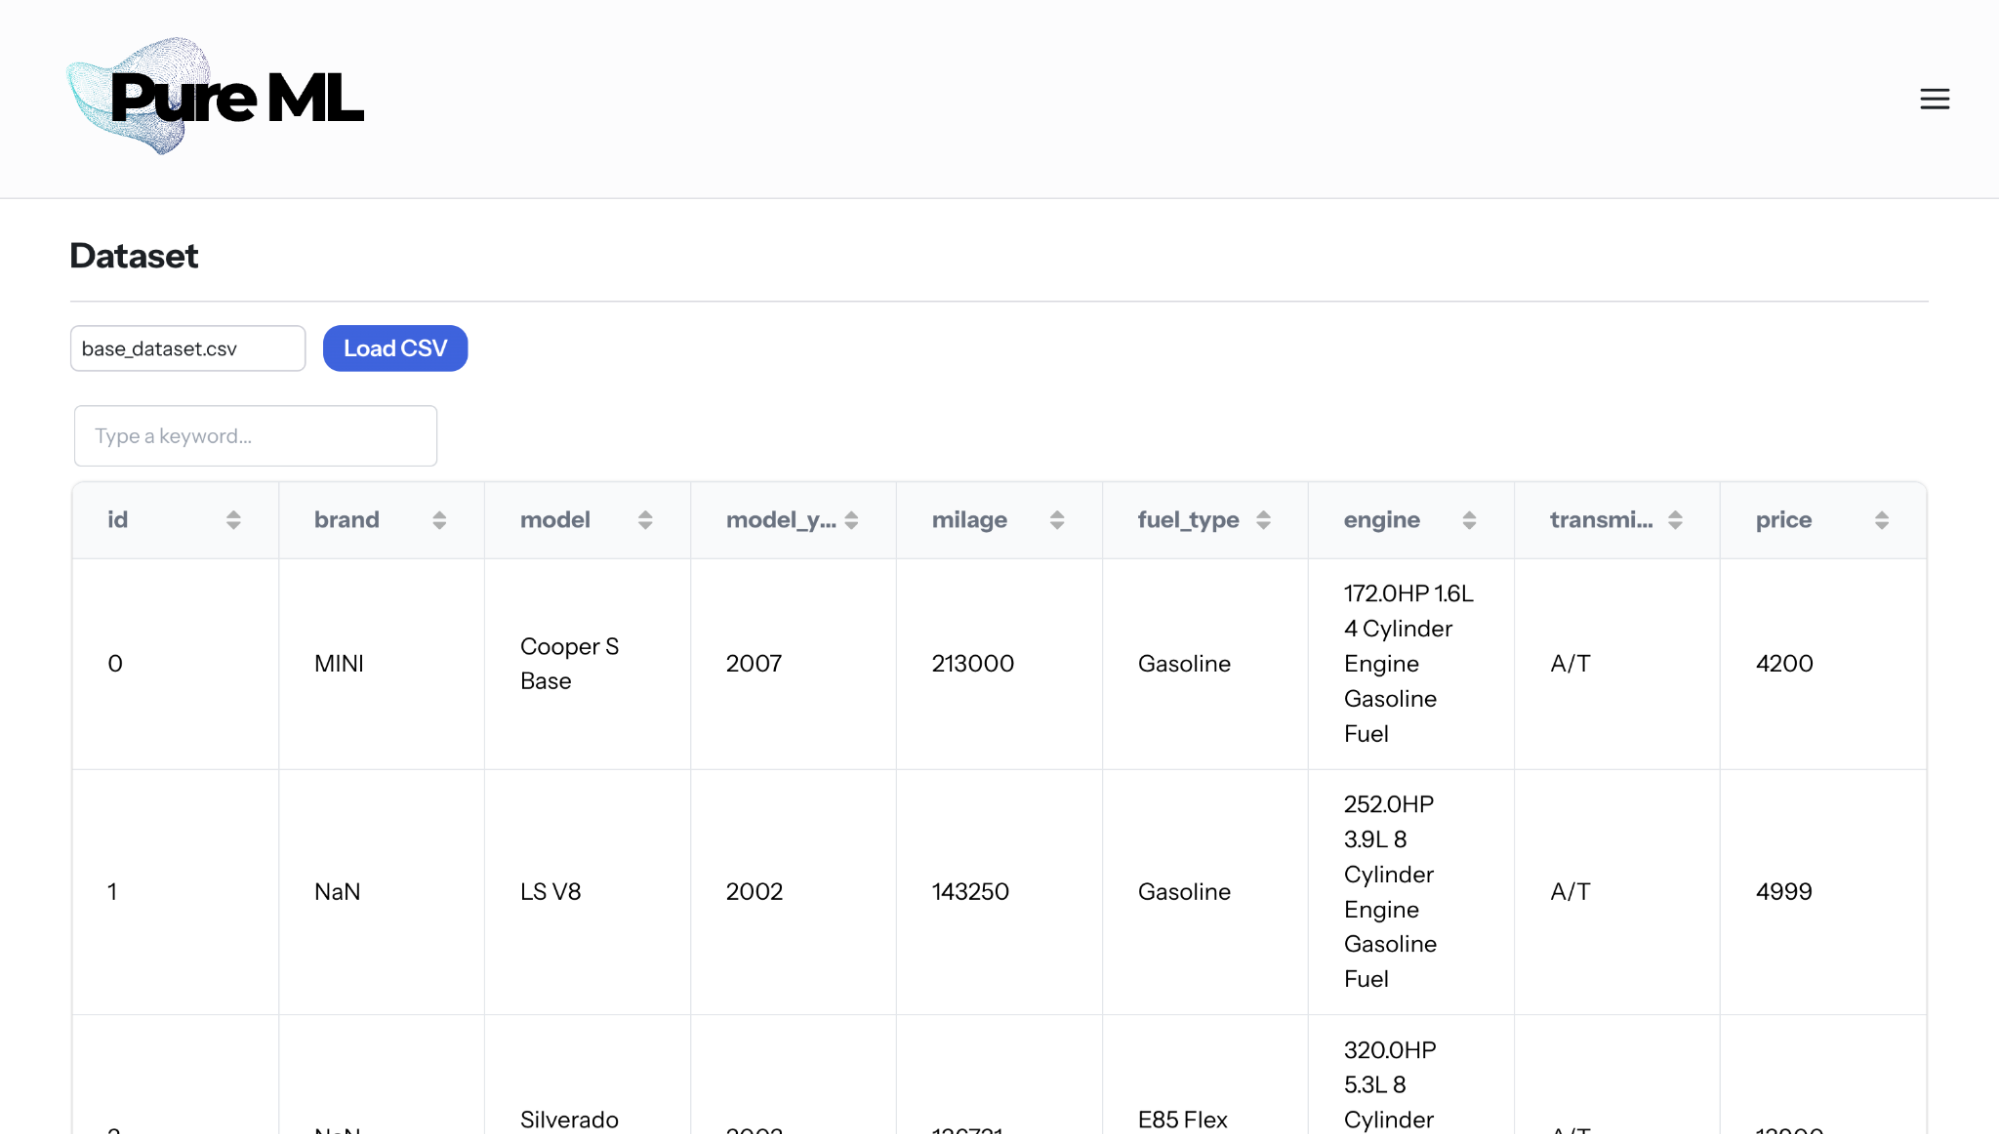
Task: Click the keyword search box
Action: point(255,436)
